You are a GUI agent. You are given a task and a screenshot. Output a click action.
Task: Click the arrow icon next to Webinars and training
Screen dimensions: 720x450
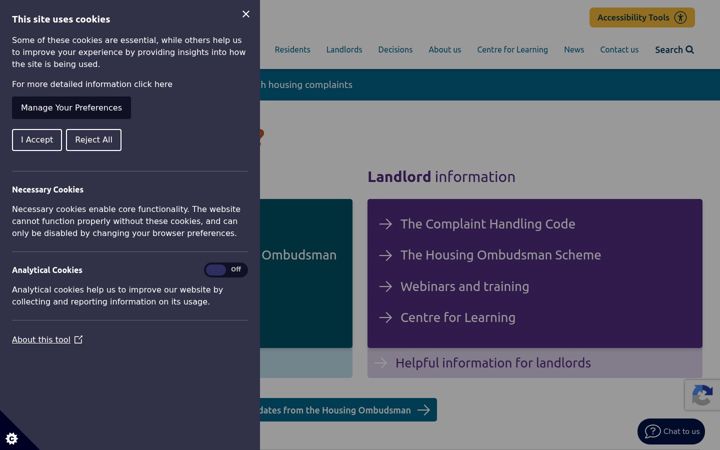click(386, 287)
